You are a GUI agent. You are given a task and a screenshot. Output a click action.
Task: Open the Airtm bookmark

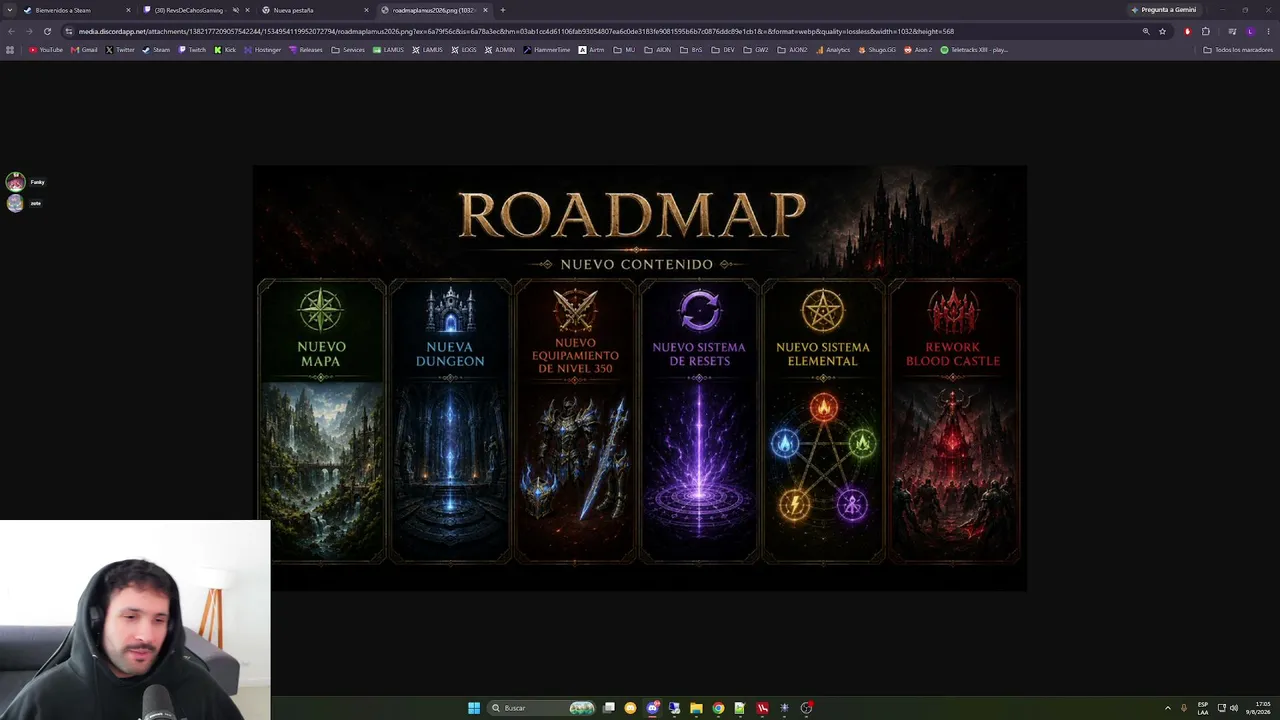pyautogui.click(x=592, y=50)
